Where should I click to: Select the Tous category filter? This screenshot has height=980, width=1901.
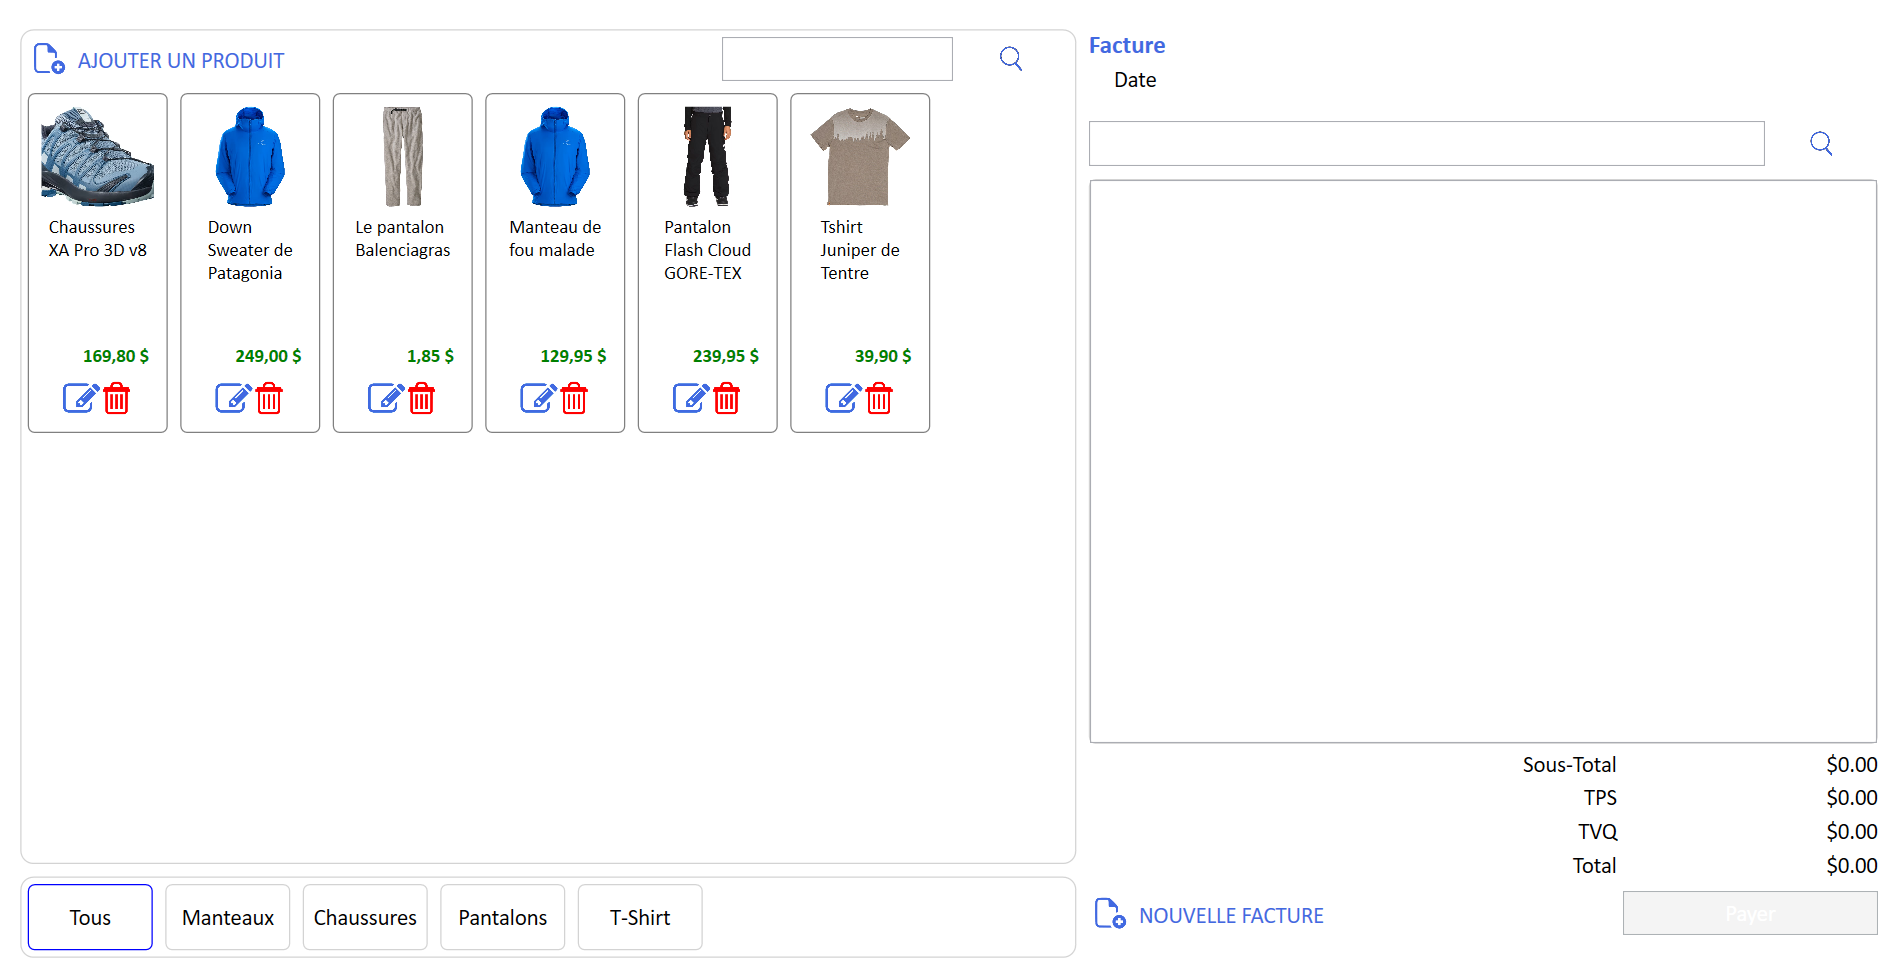click(x=89, y=917)
